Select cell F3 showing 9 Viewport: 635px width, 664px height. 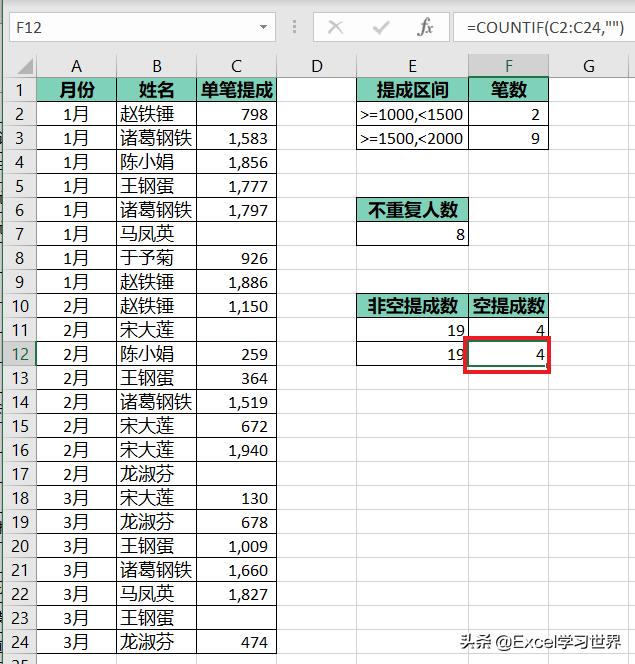(508, 138)
